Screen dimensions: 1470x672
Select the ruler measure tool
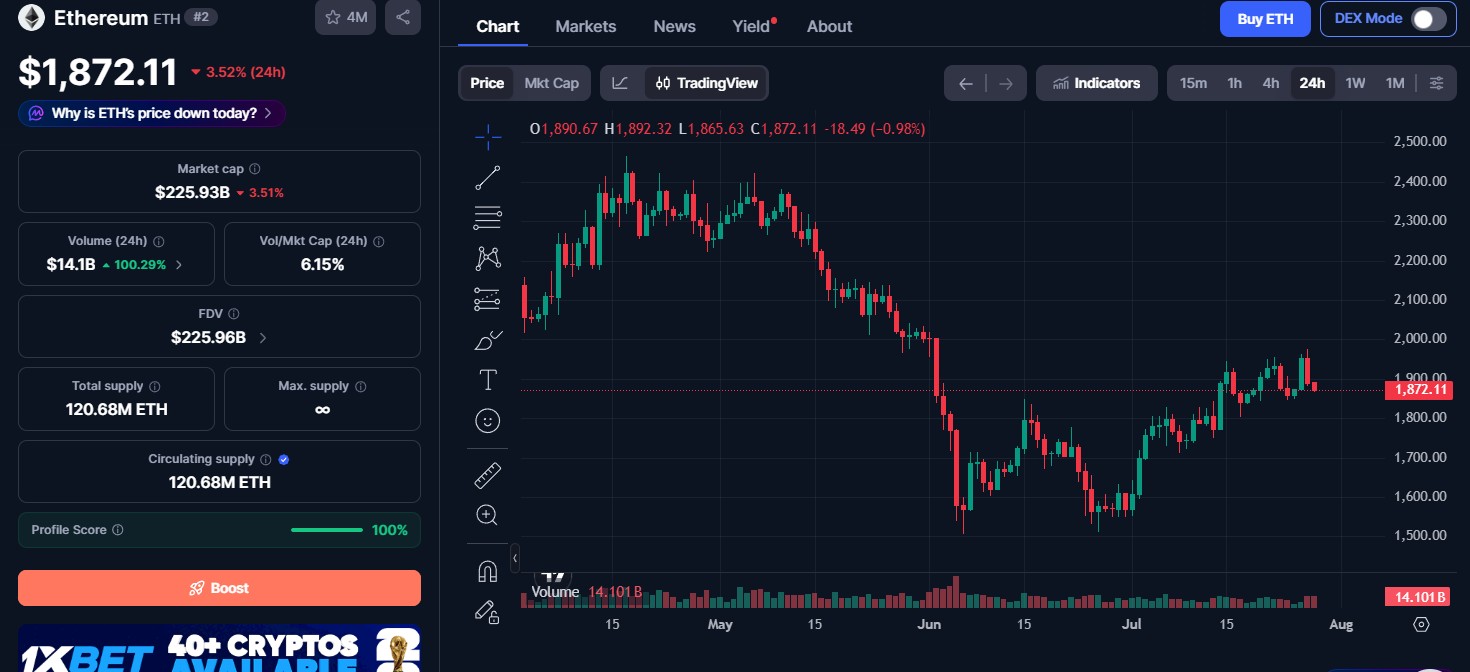point(488,475)
